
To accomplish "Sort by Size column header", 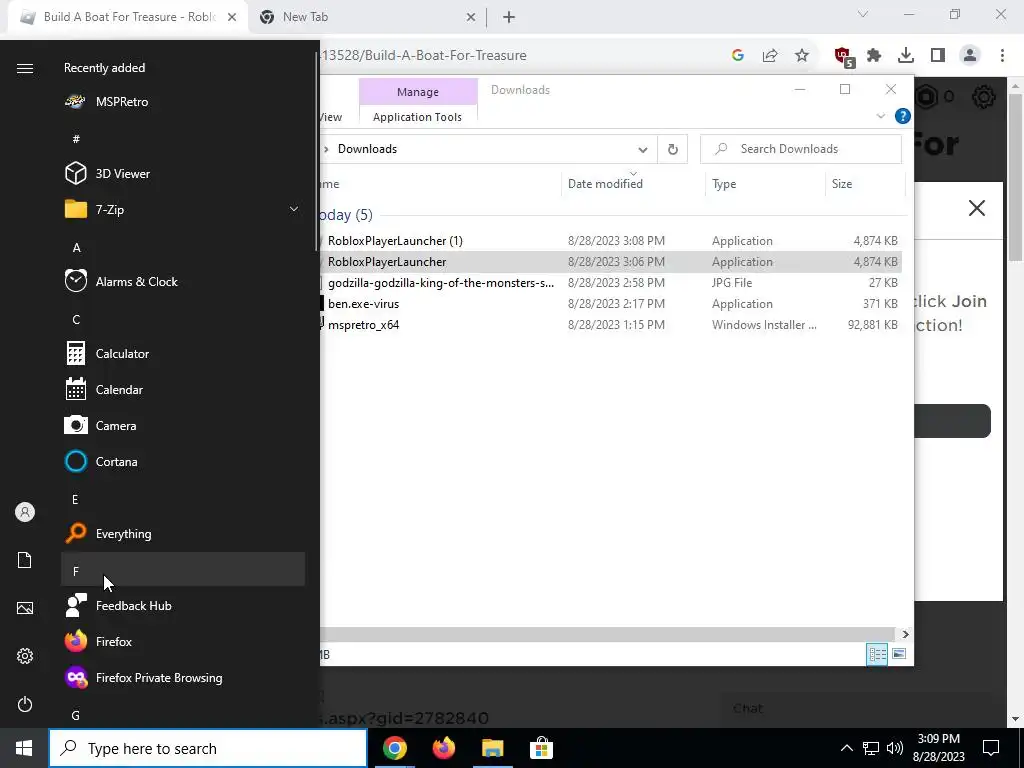I will click(865, 184).
